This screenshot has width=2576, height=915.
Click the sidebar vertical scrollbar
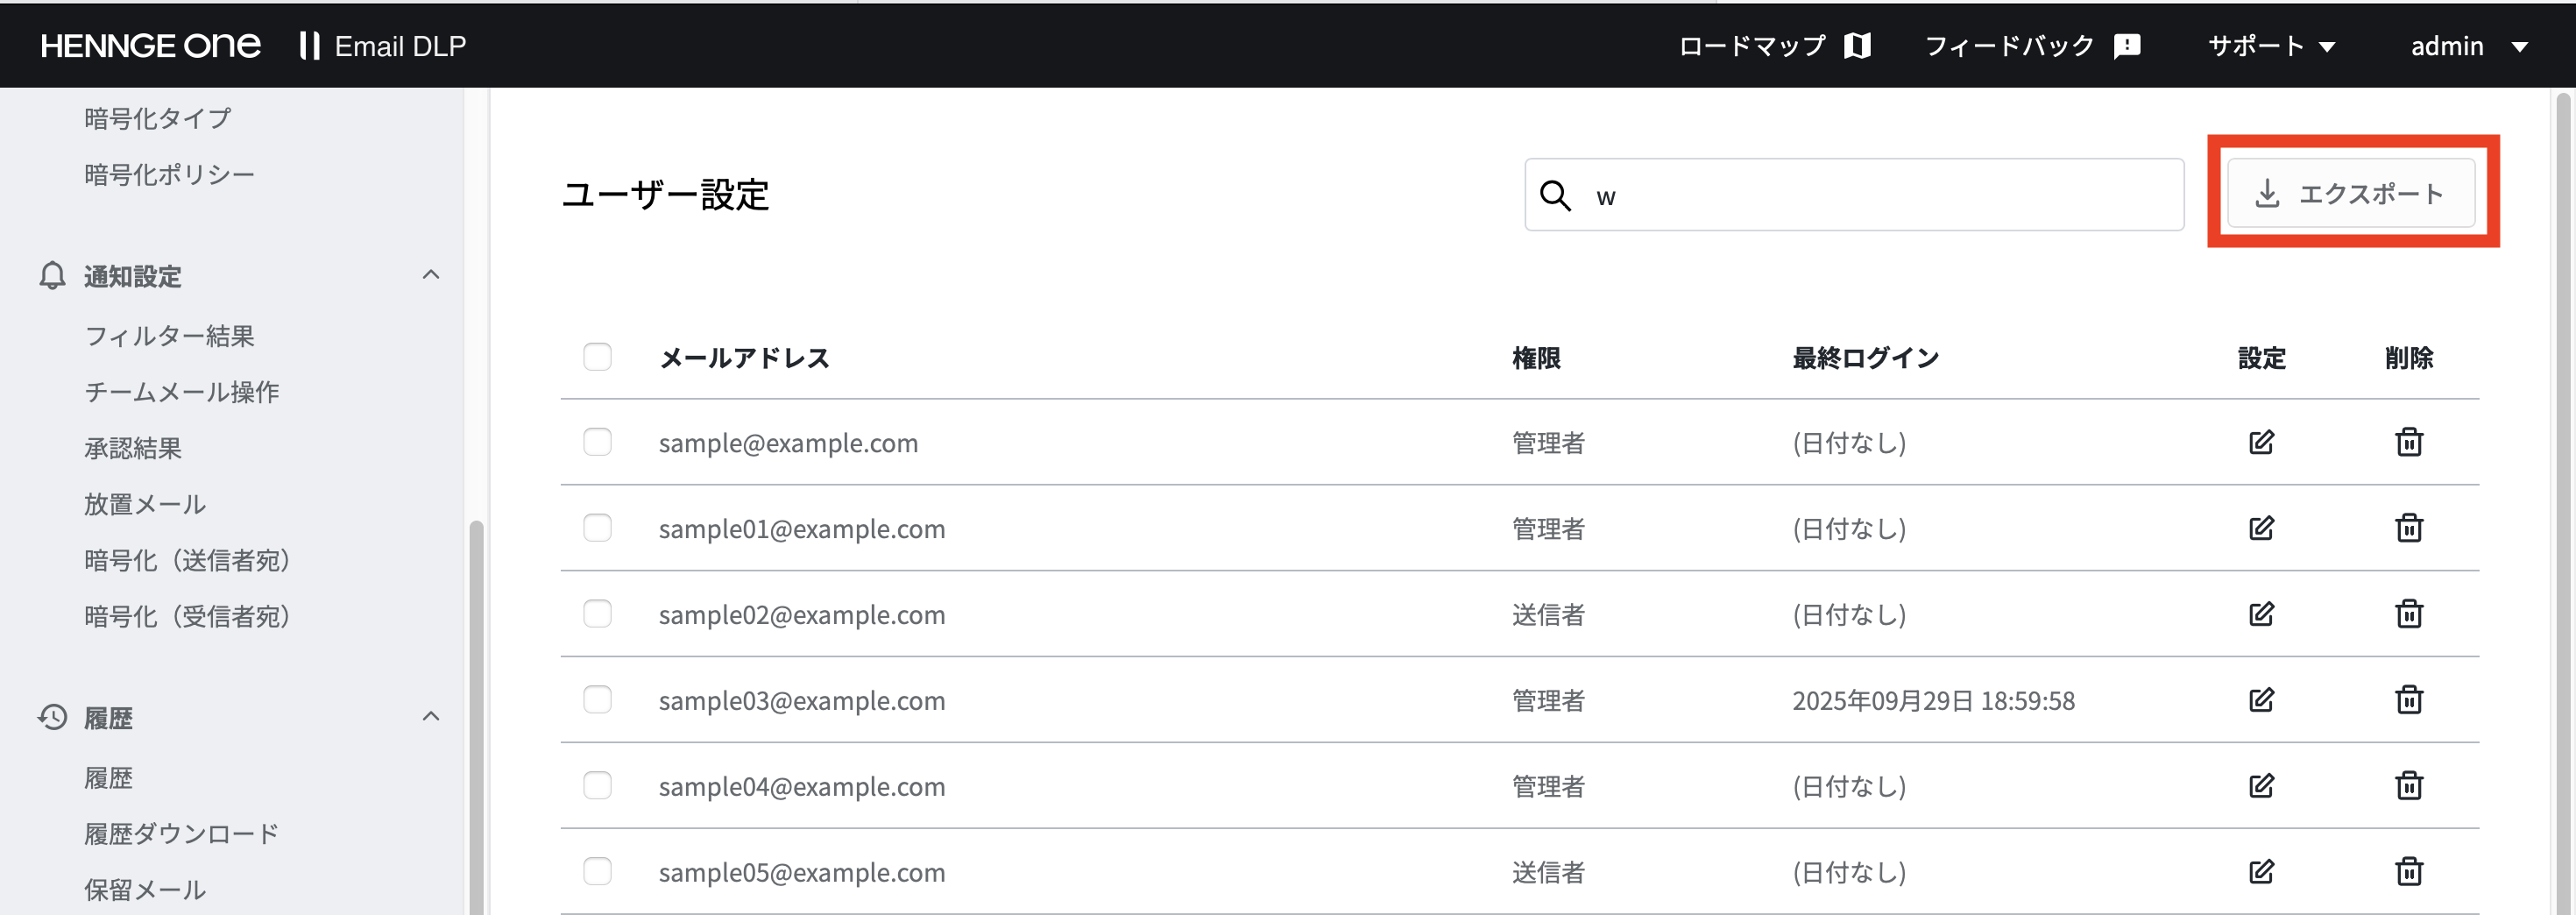(476, 715)
